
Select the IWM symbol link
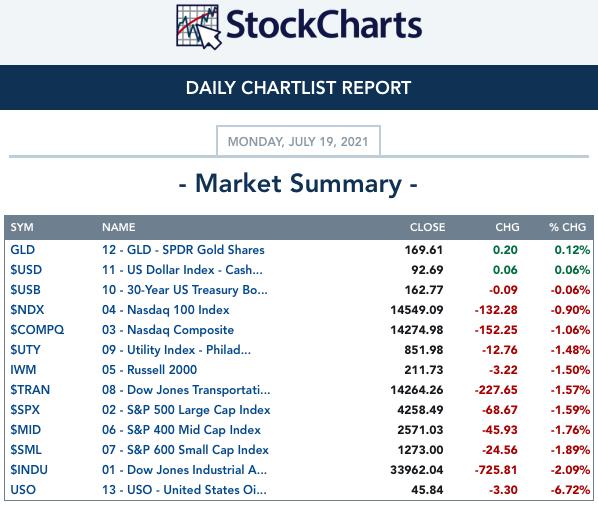pyautogui.click(x=23, y=369)
